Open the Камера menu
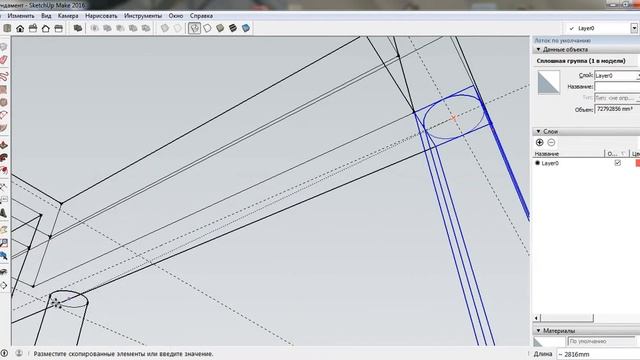 [68, 16]
